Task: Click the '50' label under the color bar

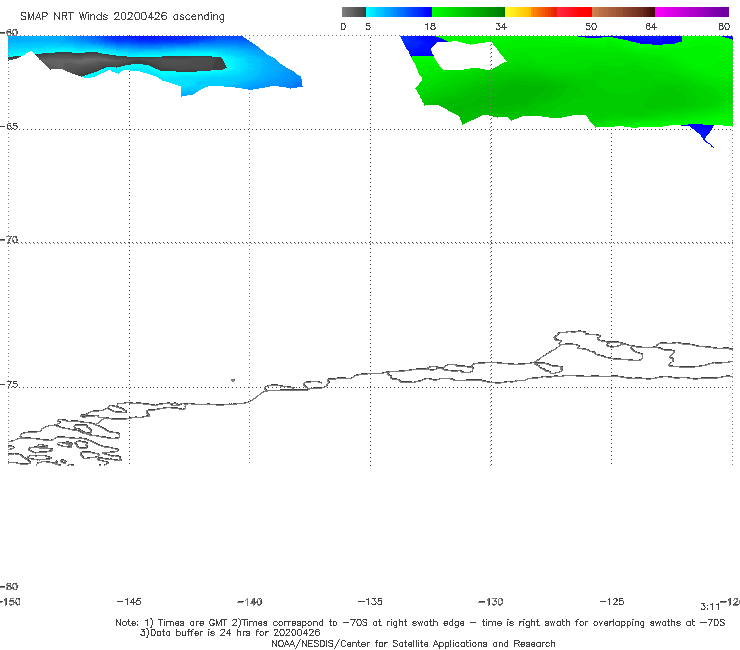Action: 591,27
